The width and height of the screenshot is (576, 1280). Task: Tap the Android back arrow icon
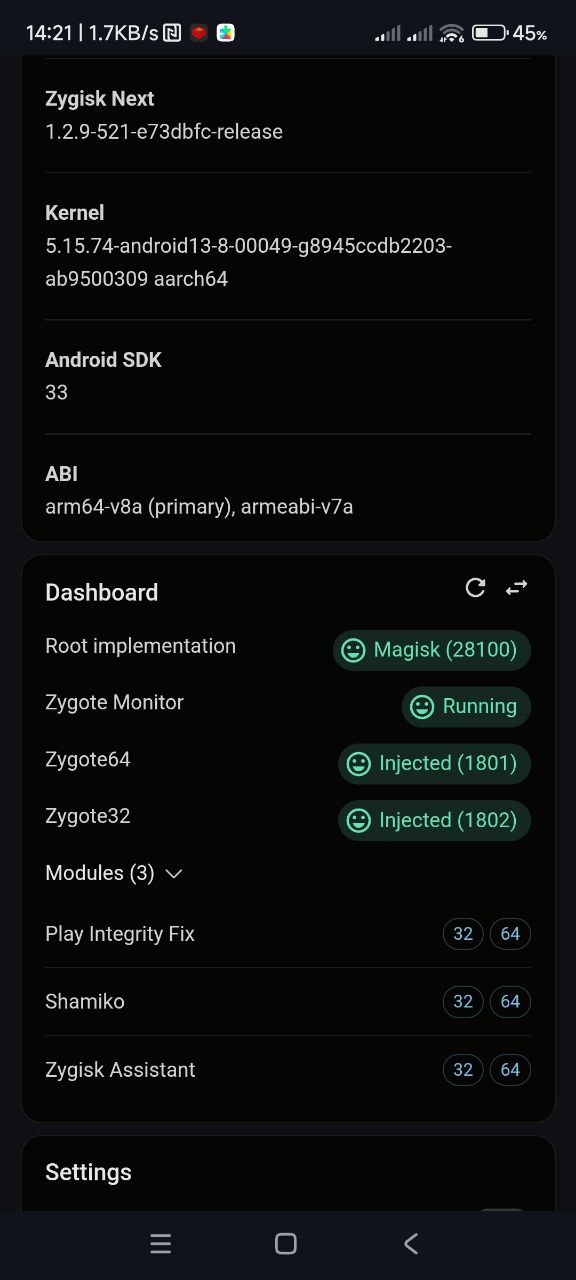(x=411, y=1243)
